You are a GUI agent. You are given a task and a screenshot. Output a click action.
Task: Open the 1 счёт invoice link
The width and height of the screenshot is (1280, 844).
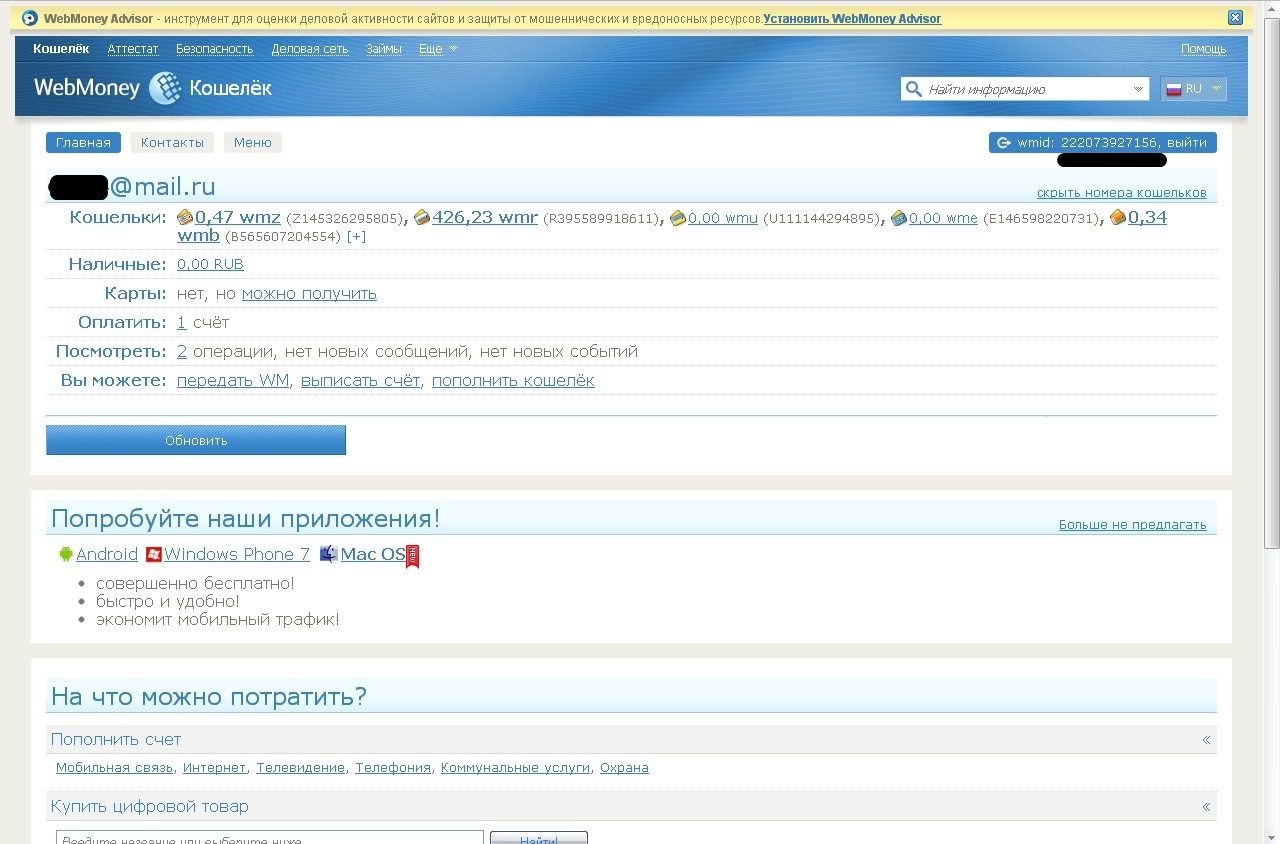click(x=182, y=323)
